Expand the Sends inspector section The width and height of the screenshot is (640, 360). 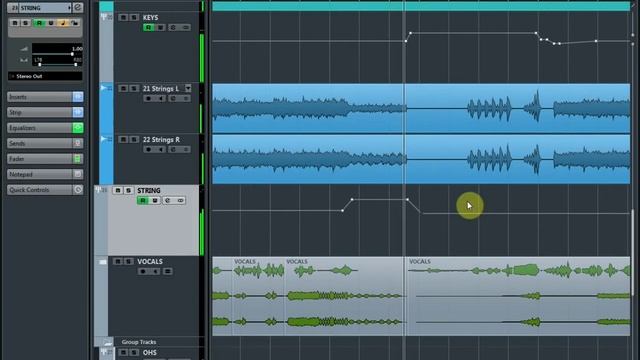[x=40, y=143]
